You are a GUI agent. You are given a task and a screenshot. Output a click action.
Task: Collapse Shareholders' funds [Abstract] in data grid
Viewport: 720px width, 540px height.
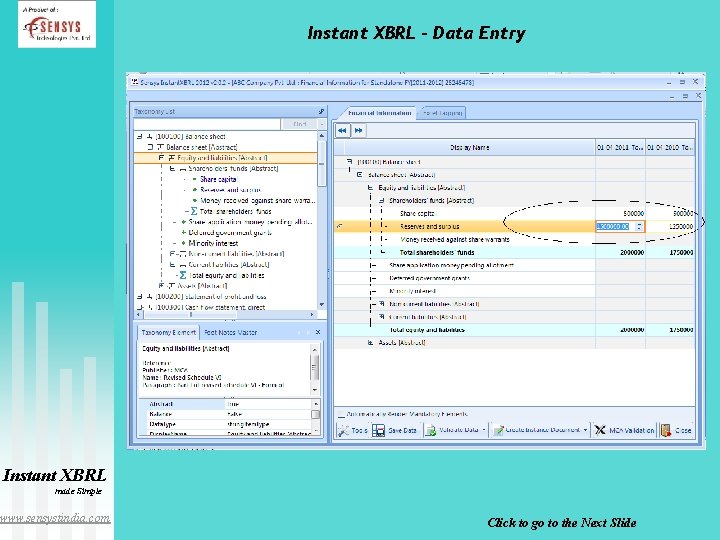pos(381,201)
